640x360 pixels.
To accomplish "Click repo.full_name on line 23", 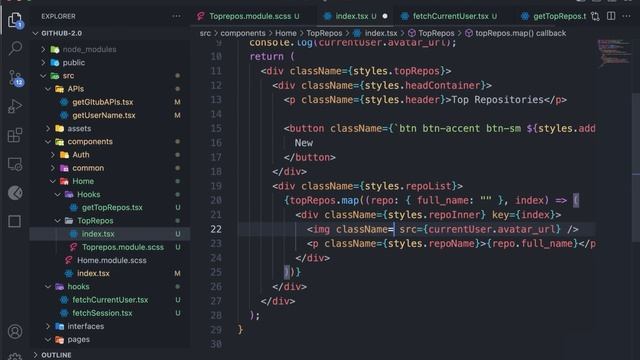I will click(x=532, y=244).
